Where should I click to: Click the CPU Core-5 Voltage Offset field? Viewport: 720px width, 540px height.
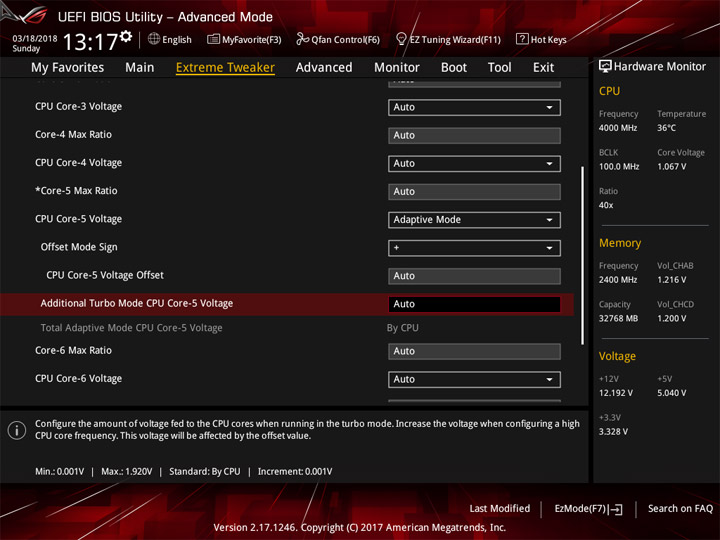pos(474,276)
